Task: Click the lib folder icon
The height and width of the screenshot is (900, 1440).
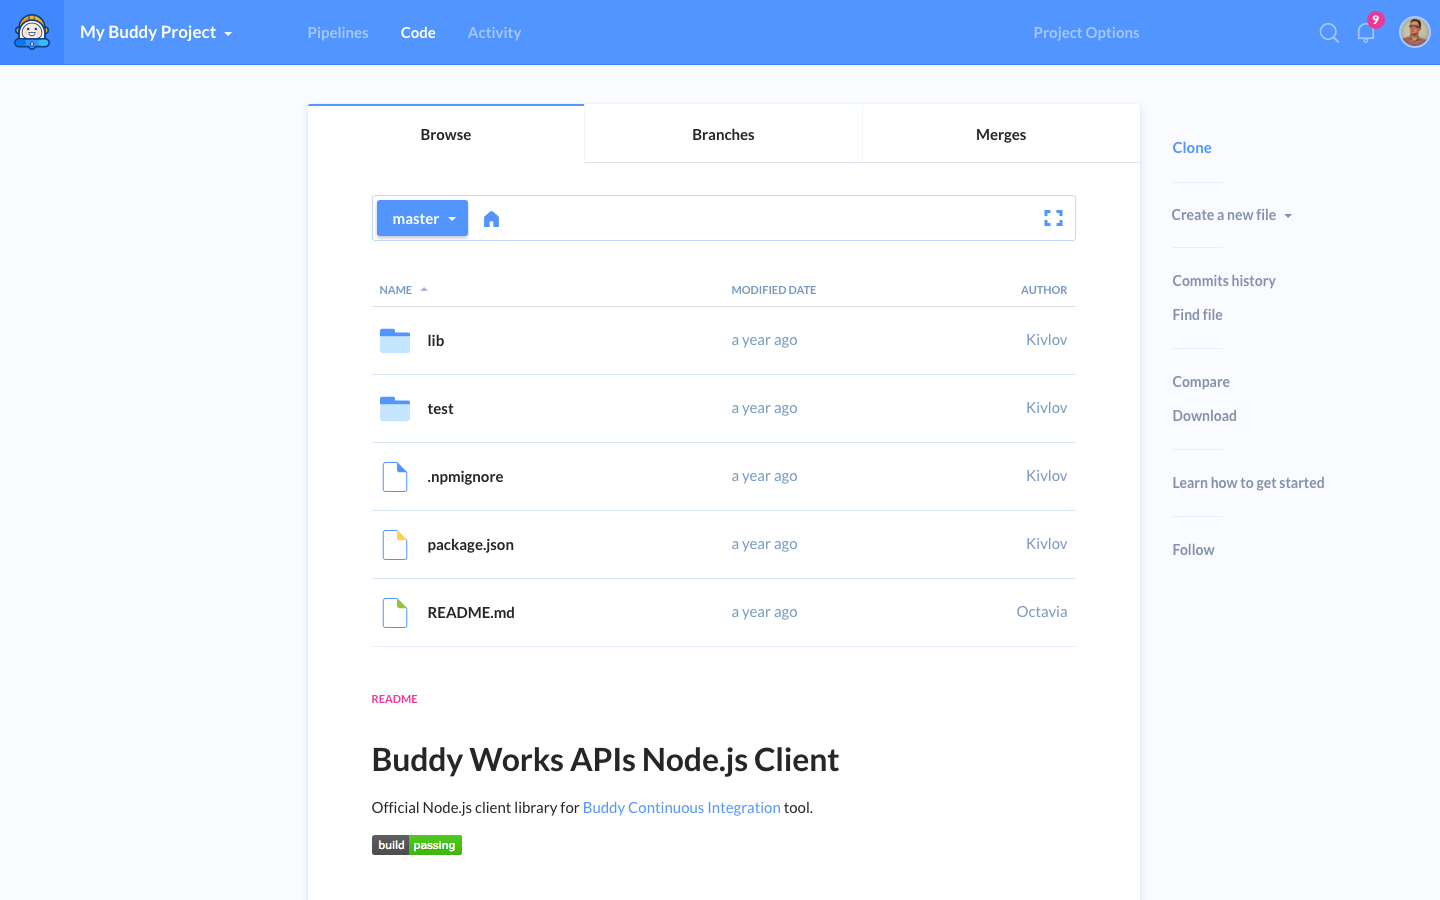Action: (395, 340)
